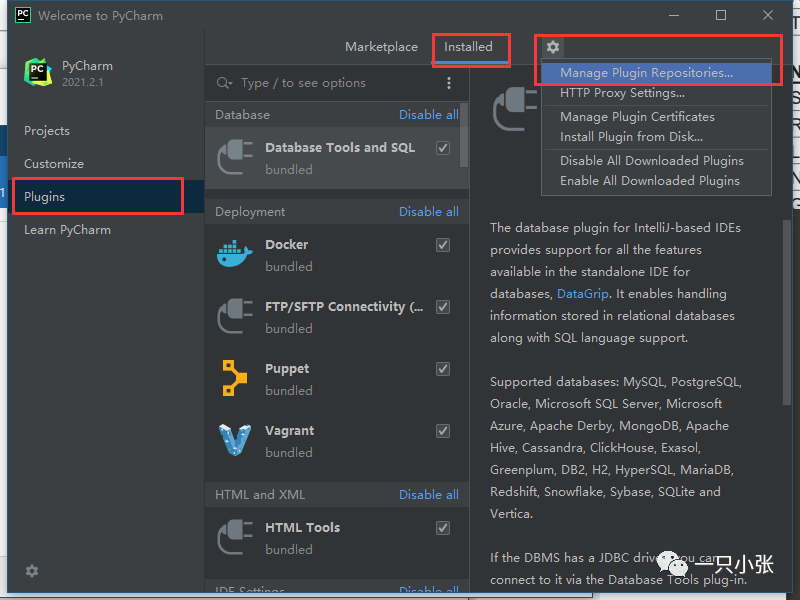Image resolution: width=800 pixels, height=600 pixels.
Task: Open the three-dot plugin search options
Action: tap(448, 83)
